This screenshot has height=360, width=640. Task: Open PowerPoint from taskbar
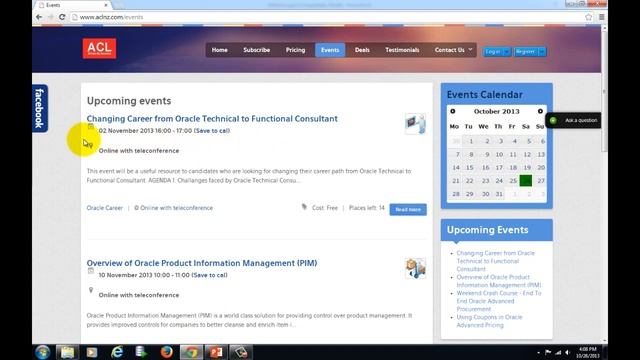point(216,352)
